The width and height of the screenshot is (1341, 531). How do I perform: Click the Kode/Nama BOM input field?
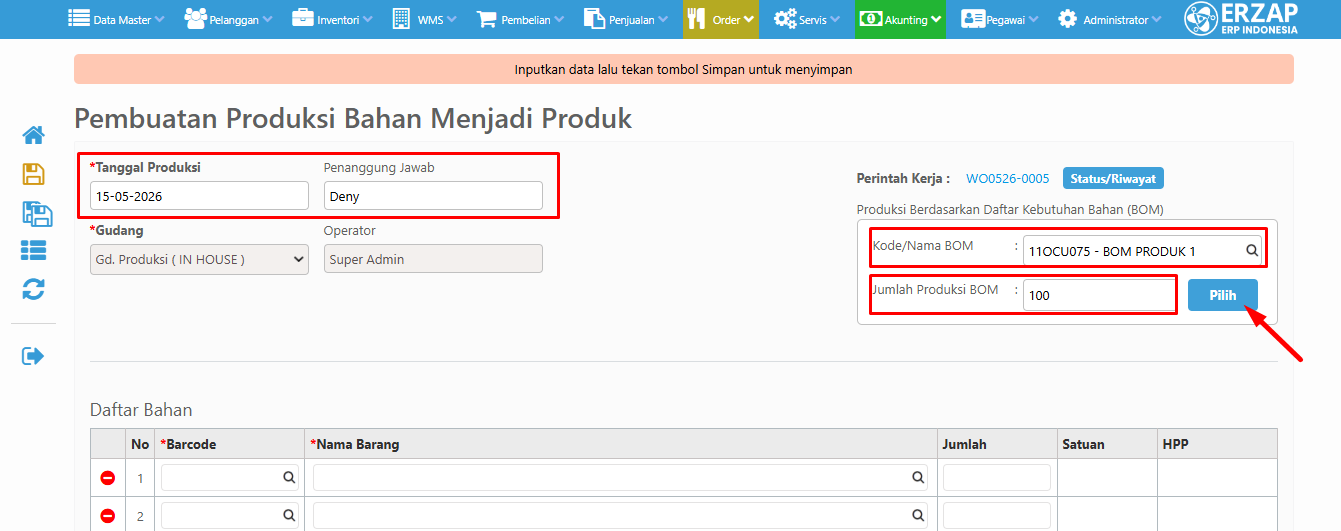coord(1143,251)
